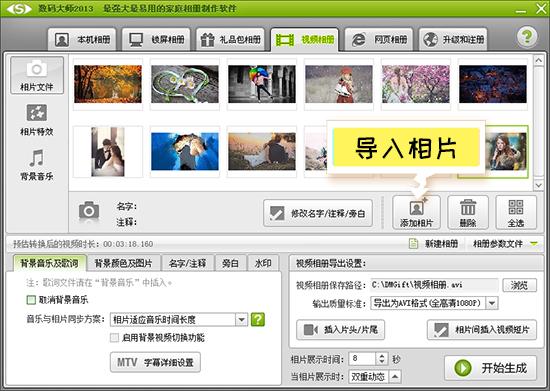Click the green help question mark icon
This screenshot has height=391, width=550.
pyautogui.click(x=527, y=36)
